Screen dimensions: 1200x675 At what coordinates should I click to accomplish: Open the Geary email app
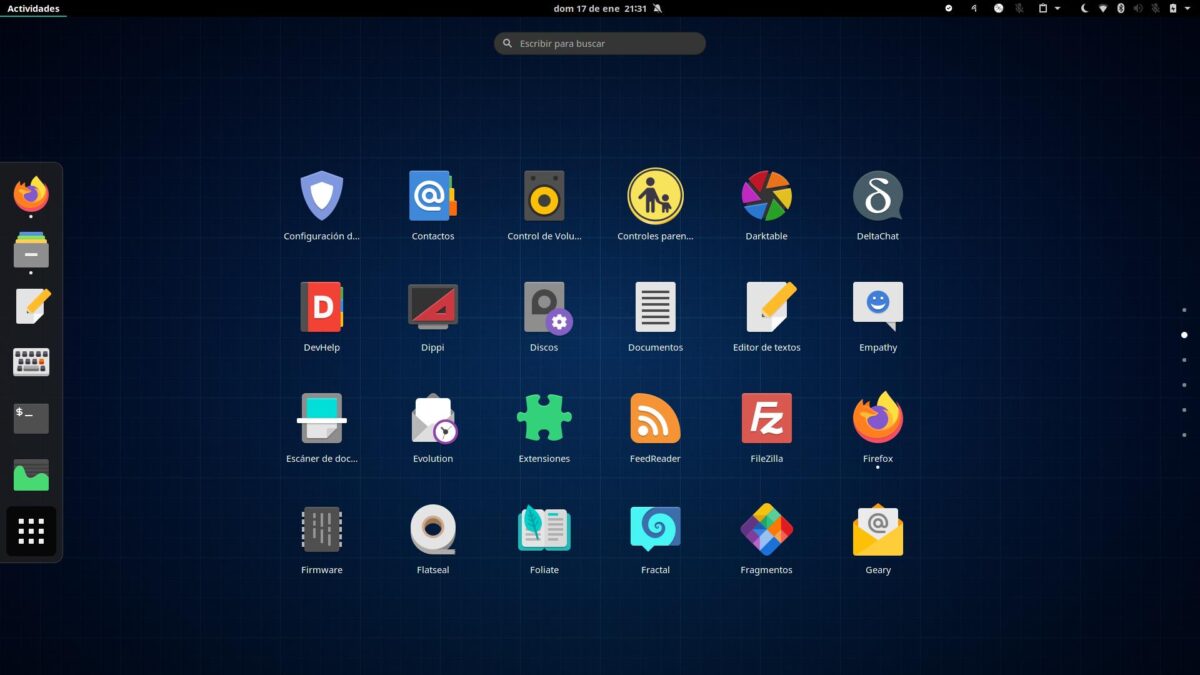877,529
